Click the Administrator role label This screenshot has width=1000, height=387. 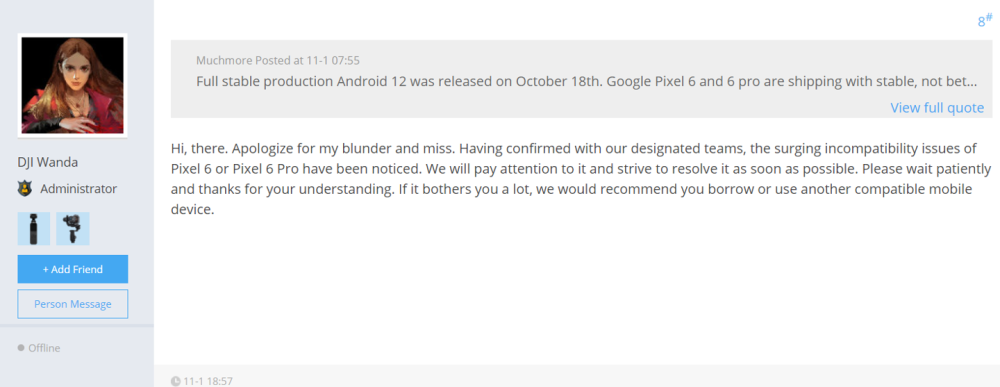[x=78, y=189]
